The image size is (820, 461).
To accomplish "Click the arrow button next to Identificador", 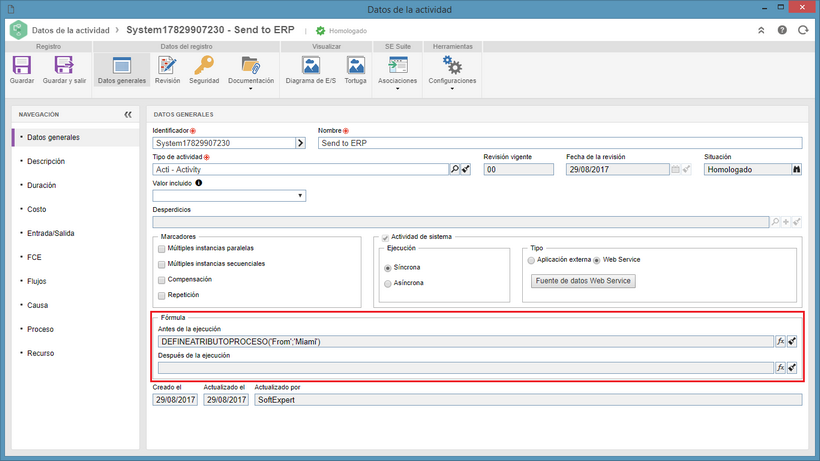I will point(300,143).
